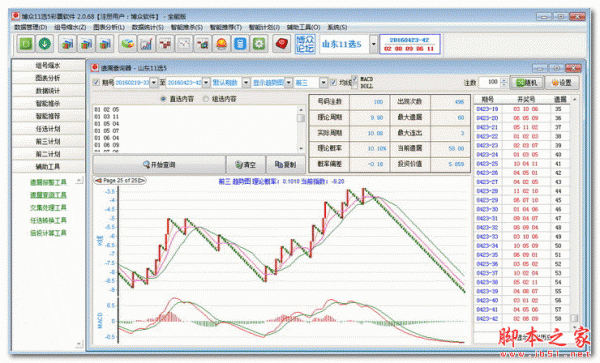Increase the 注数 spinner value
This screenshot has width=600, height=363.
point(504,80)
